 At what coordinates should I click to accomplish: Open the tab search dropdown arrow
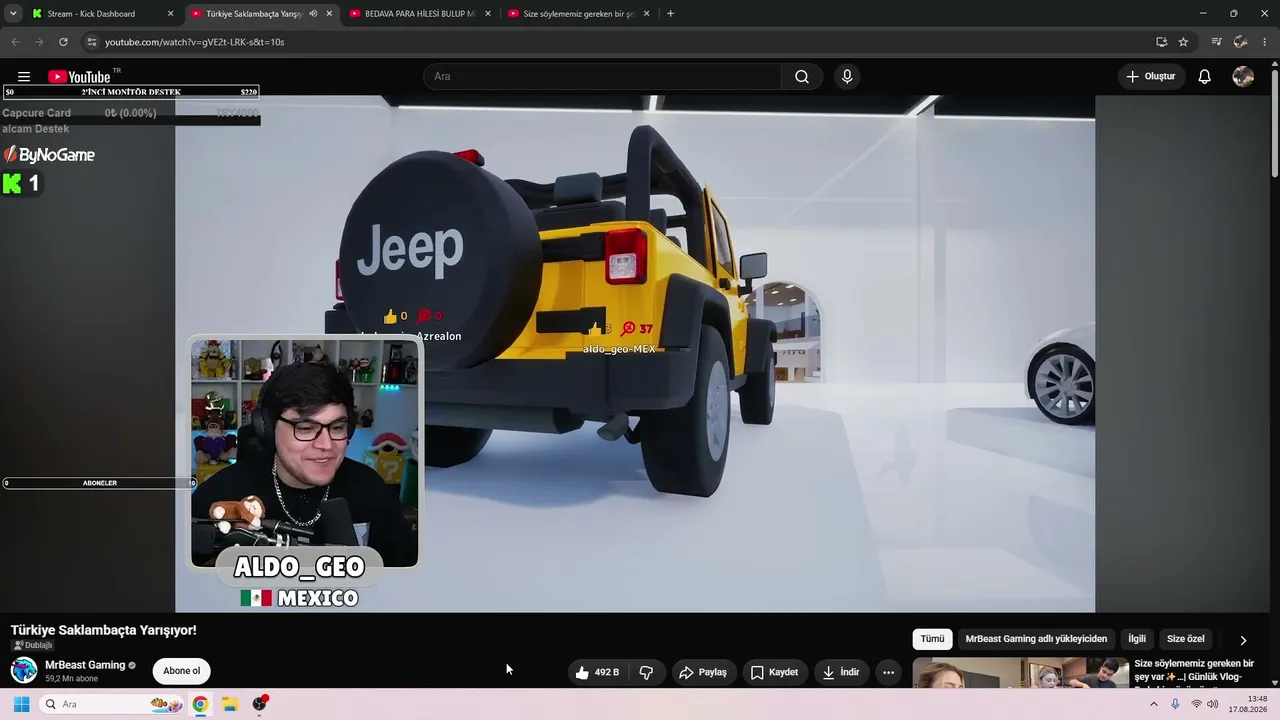(13, 14)
